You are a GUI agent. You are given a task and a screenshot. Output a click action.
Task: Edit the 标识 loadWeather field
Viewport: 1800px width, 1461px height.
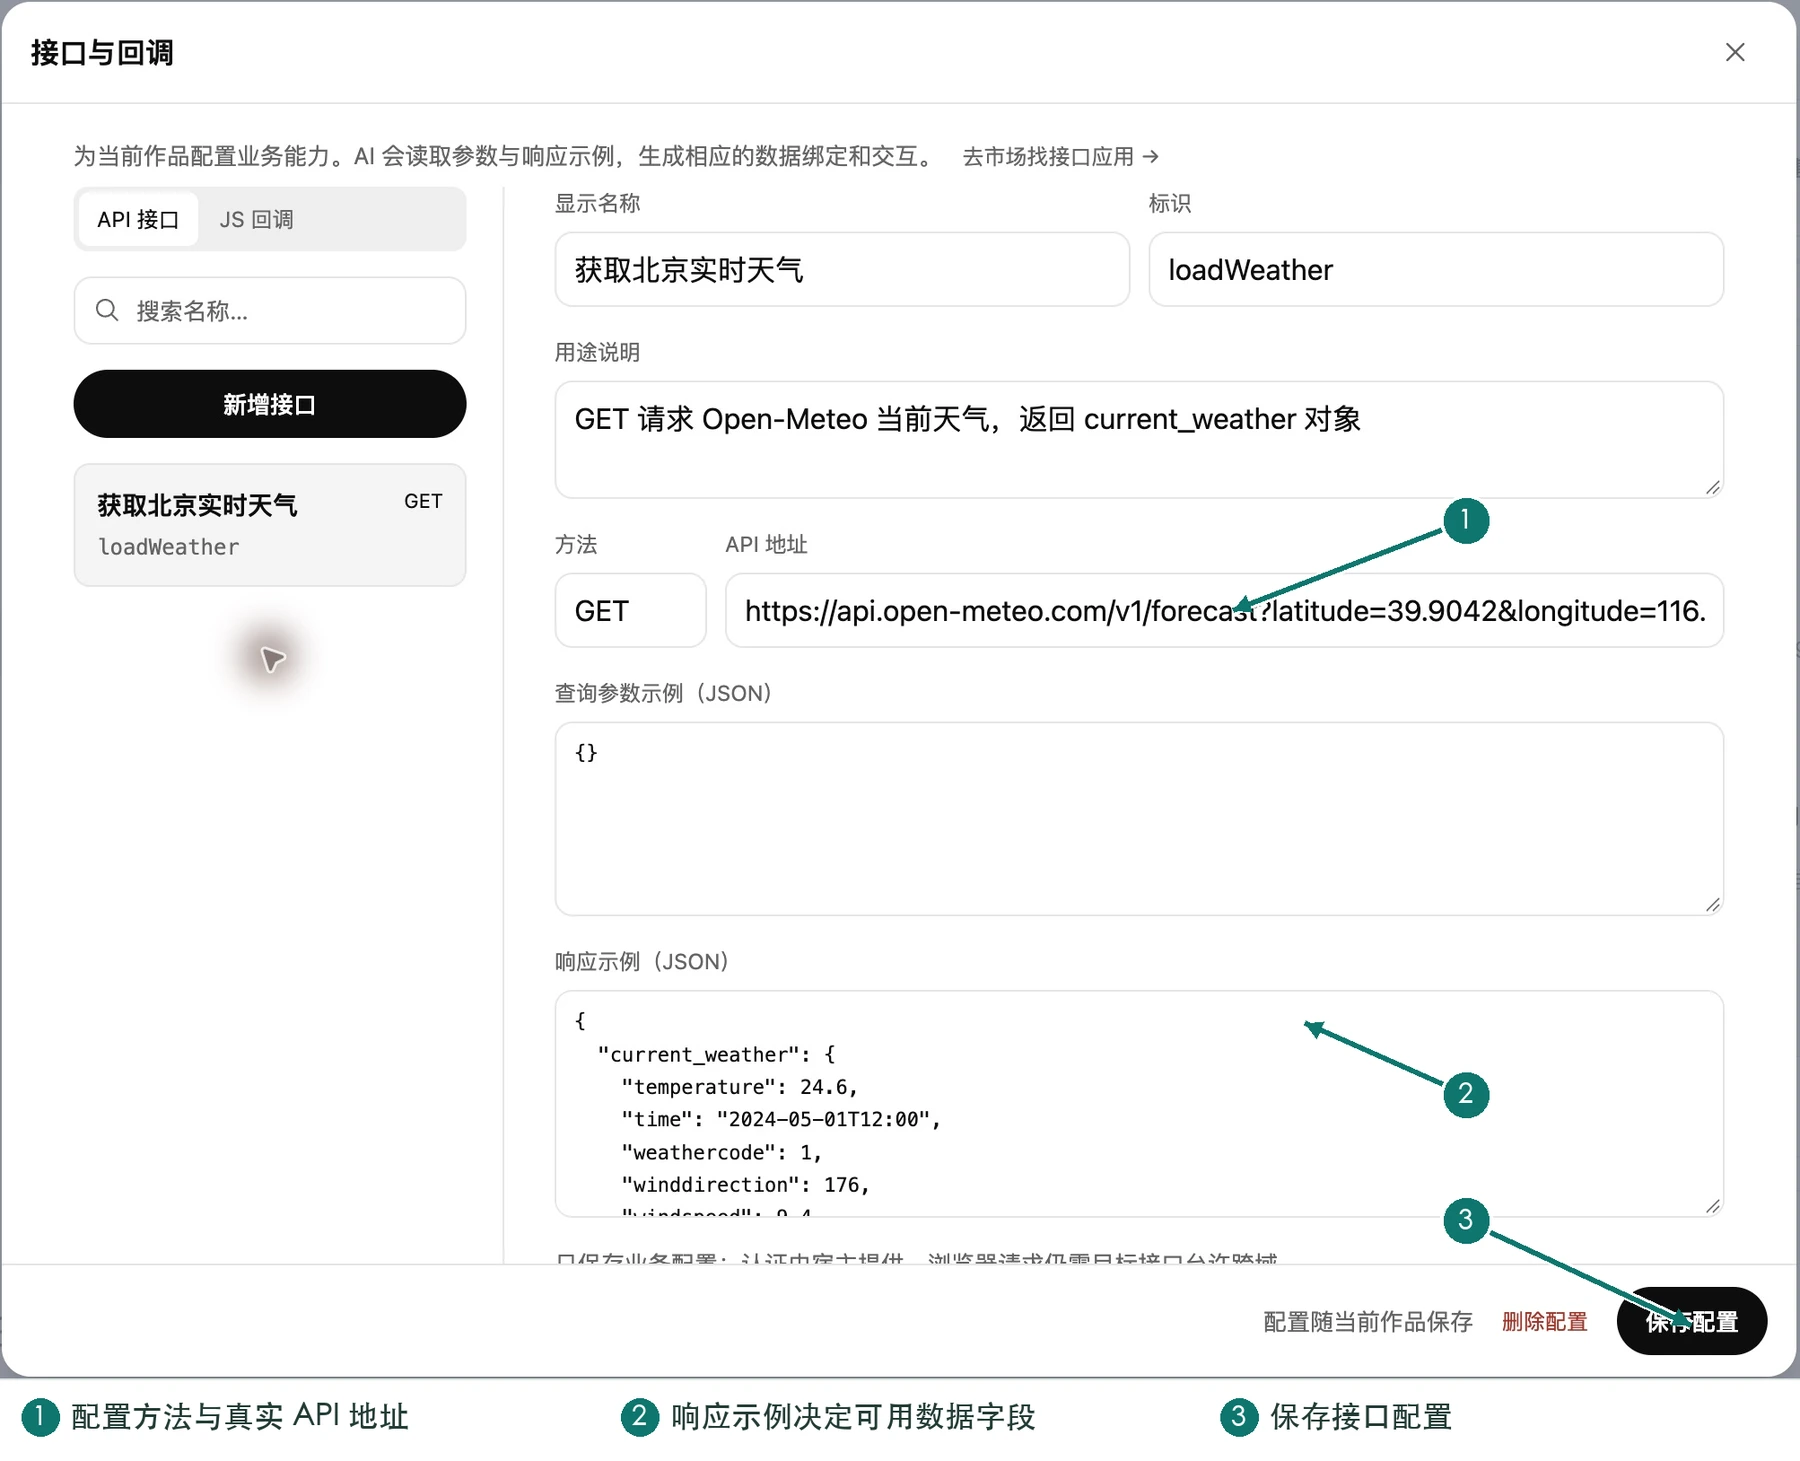click(x=1436, y=270)
